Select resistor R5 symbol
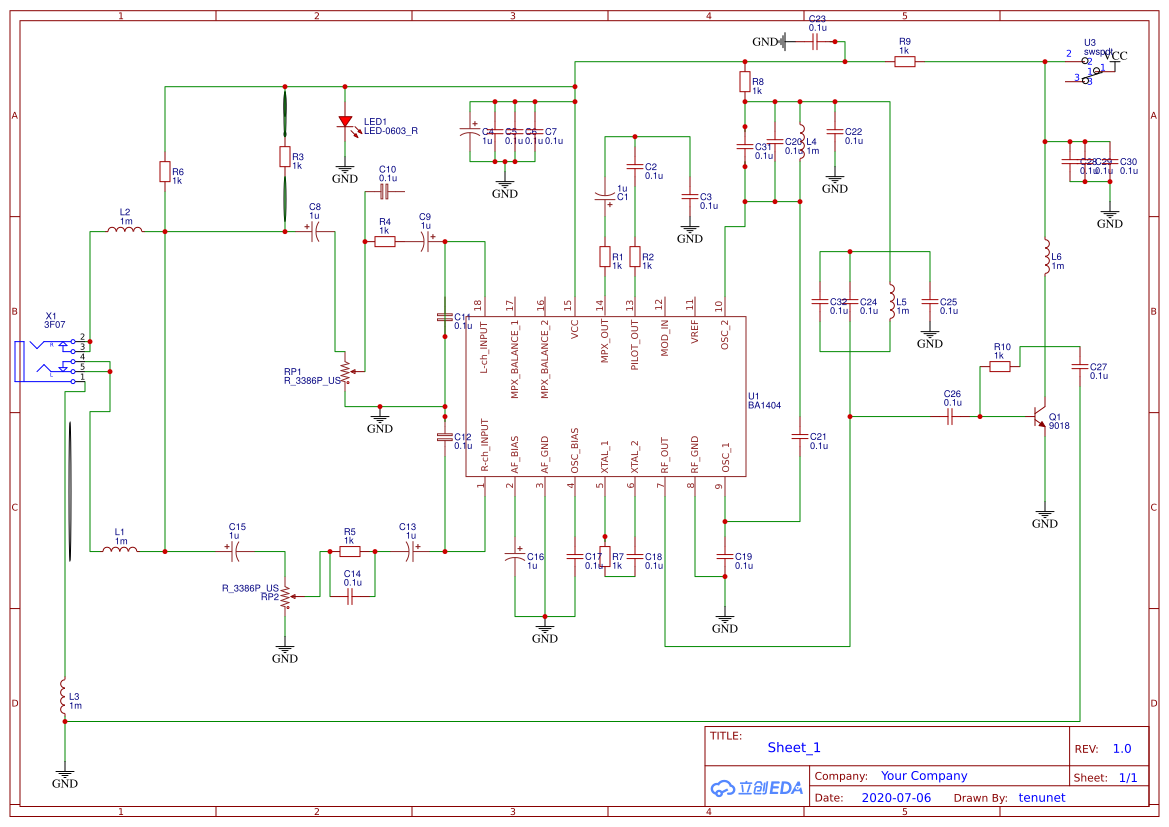 350,552
